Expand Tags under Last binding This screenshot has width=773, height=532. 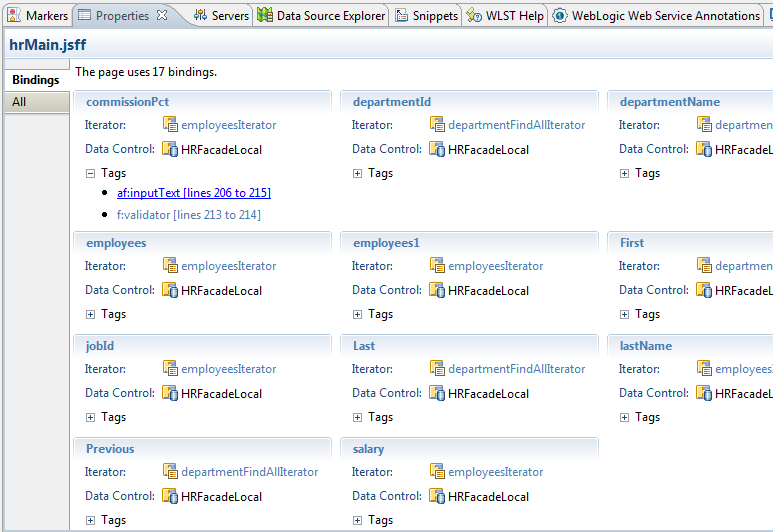click(x=357, y=418)
